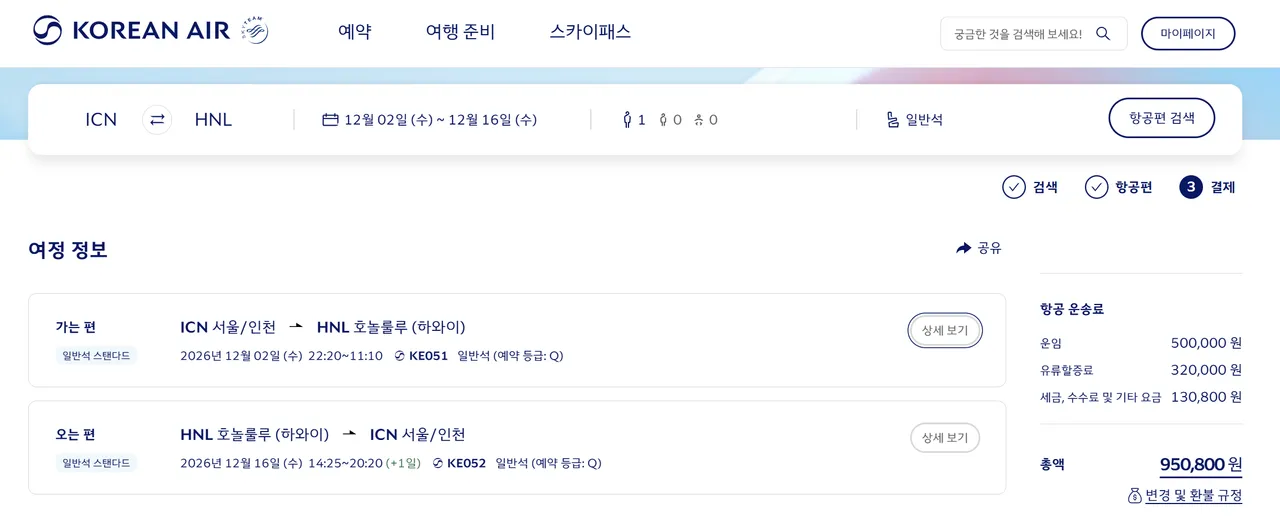Click the adult passenger icon
Screen dimensions: 1280x532
[627, 120]
